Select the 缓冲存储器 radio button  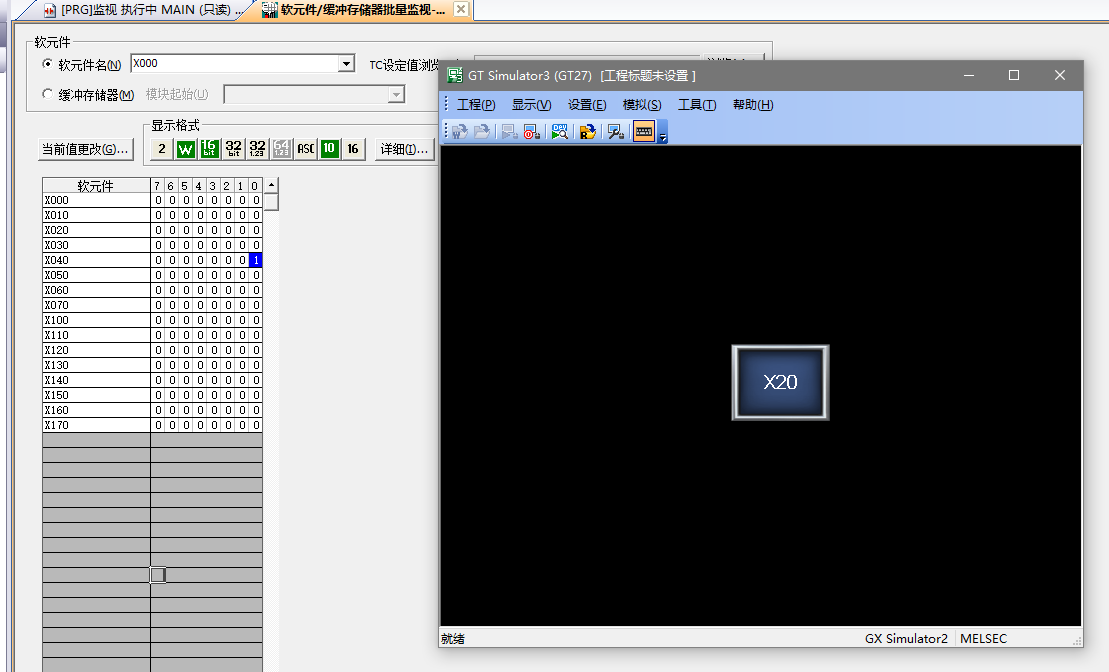coord(48,95)
